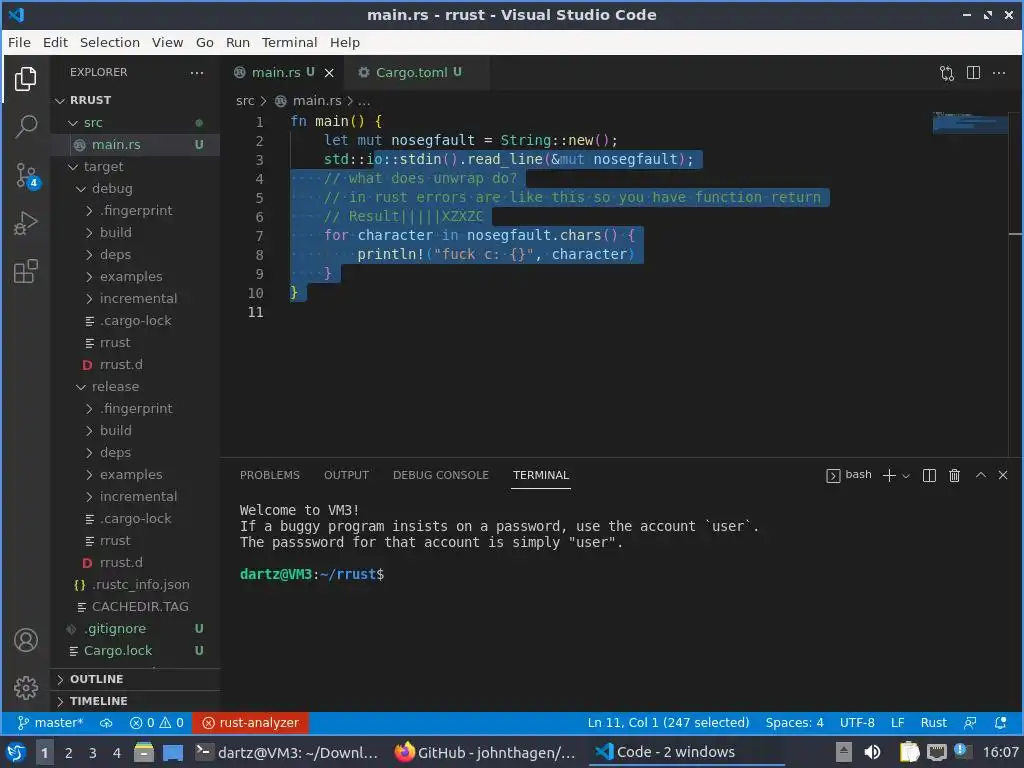The image size is (1024, 768).
Task: Collapse the release folder
Action: pos(135,387)
